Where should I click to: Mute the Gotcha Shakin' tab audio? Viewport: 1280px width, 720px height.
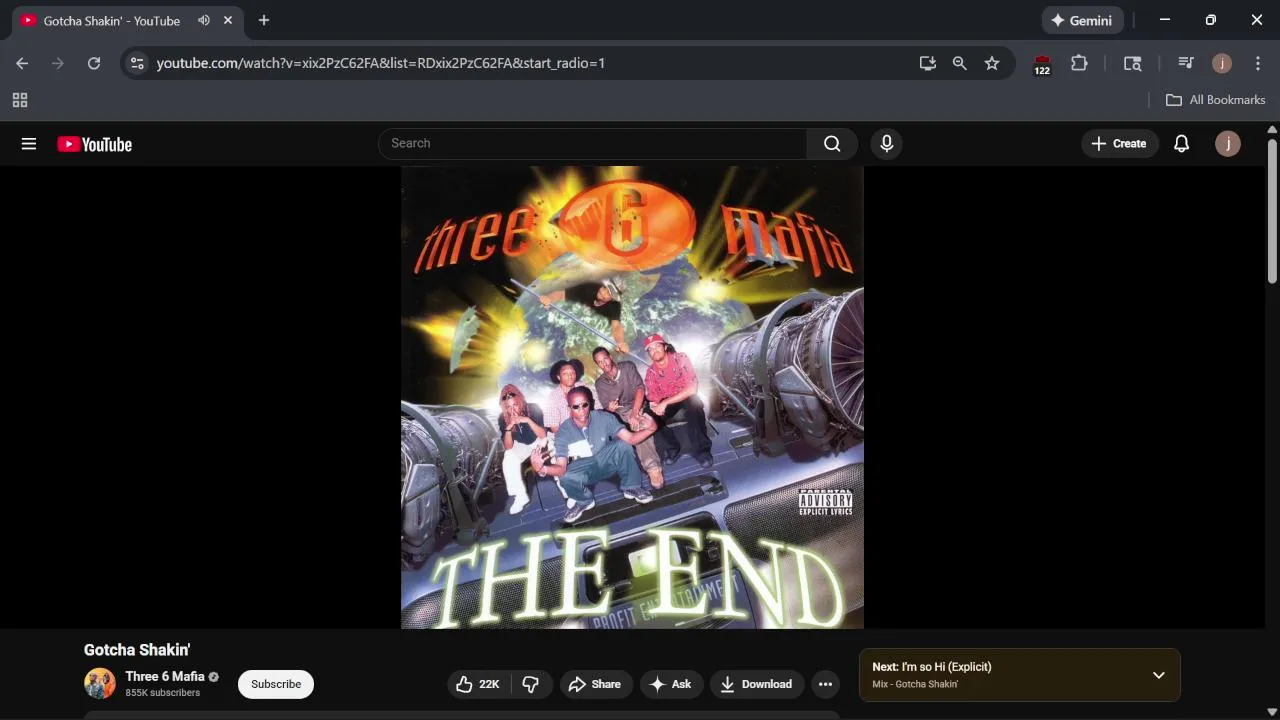(x=204, y=20)
